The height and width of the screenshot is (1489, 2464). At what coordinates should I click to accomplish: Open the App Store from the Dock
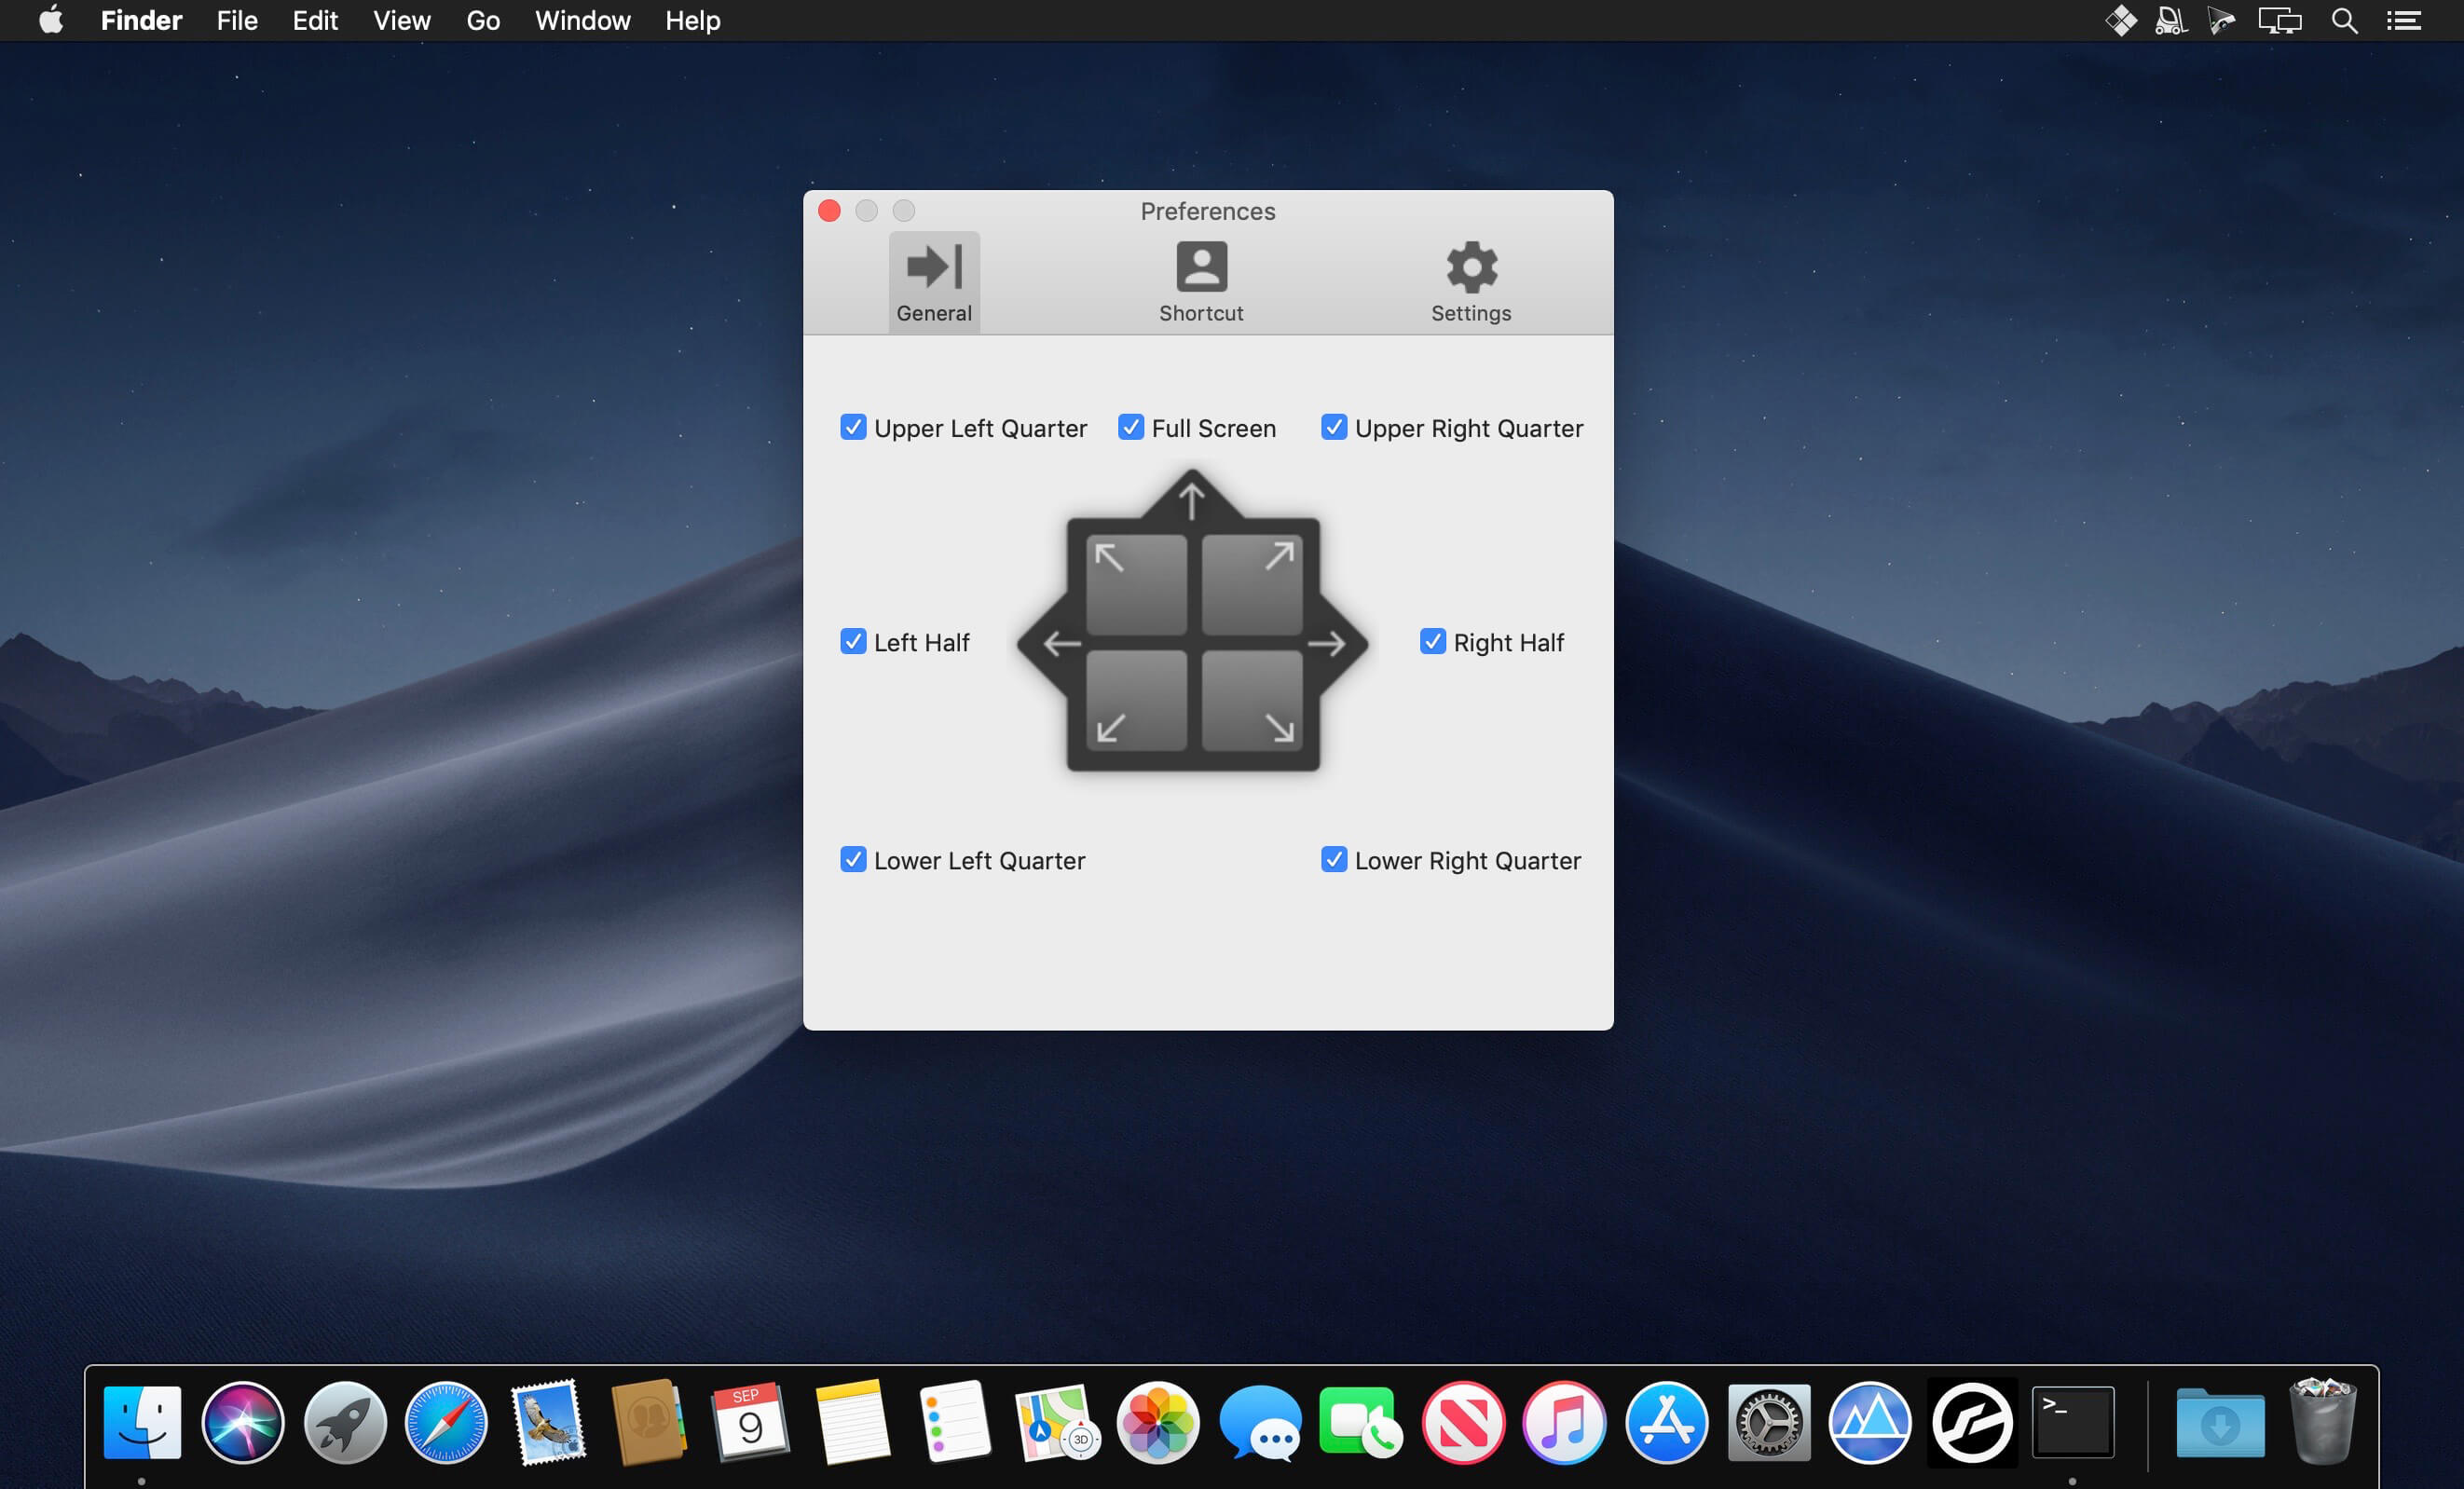(1667, 1423)
